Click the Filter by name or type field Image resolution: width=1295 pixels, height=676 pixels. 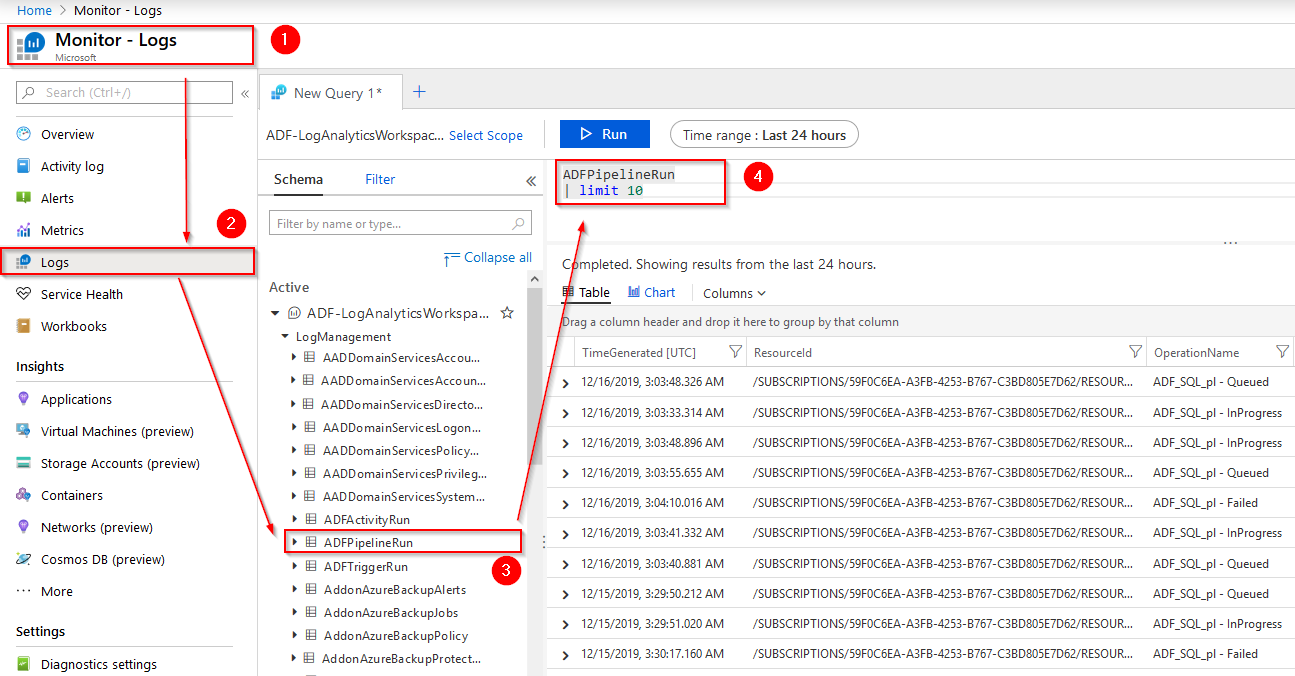400,223
